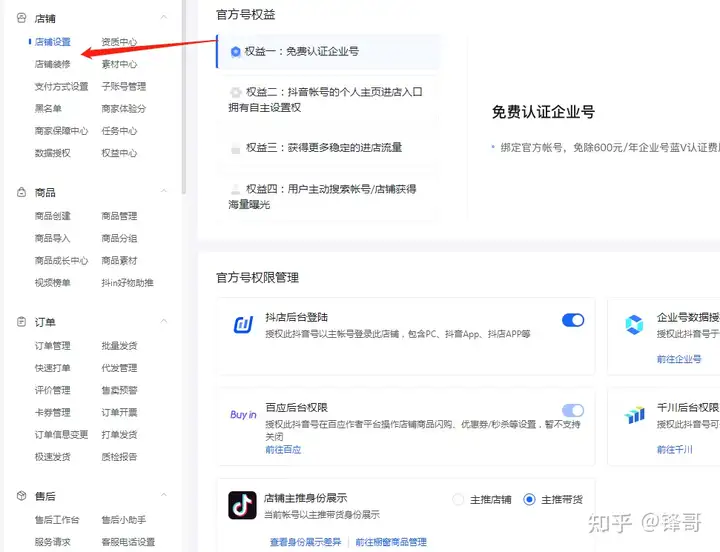
Task: Open 抖in好物助推 menu item
Action: (x=128, y=282)
